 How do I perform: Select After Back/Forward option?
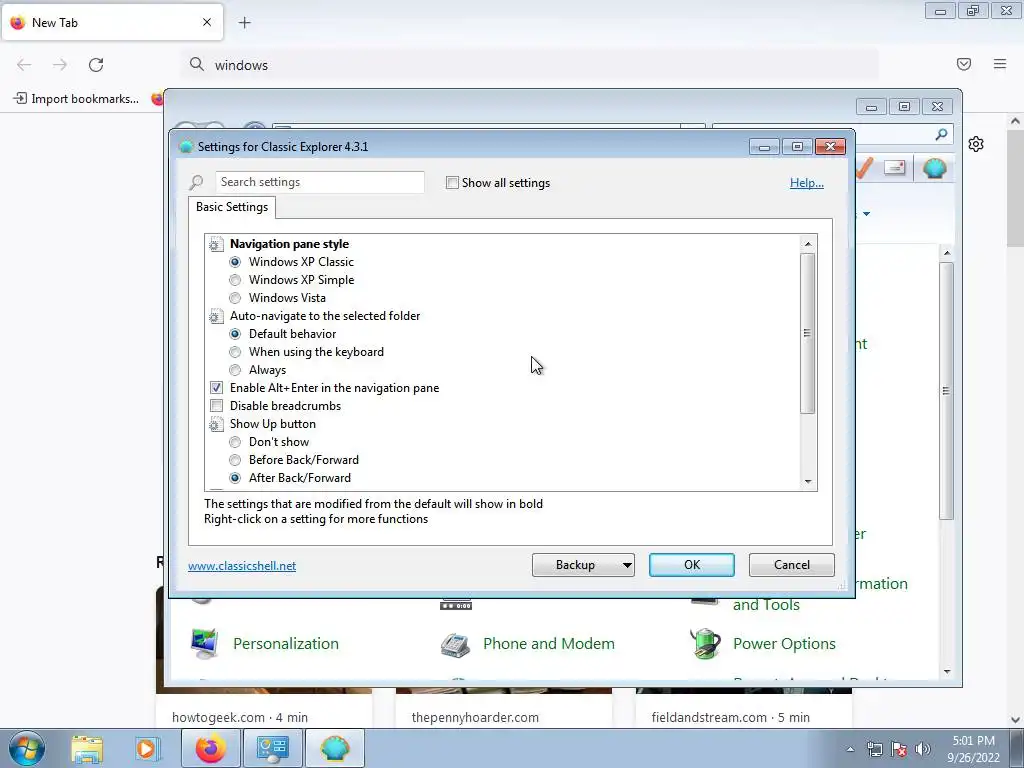click(x=235, y=478)
